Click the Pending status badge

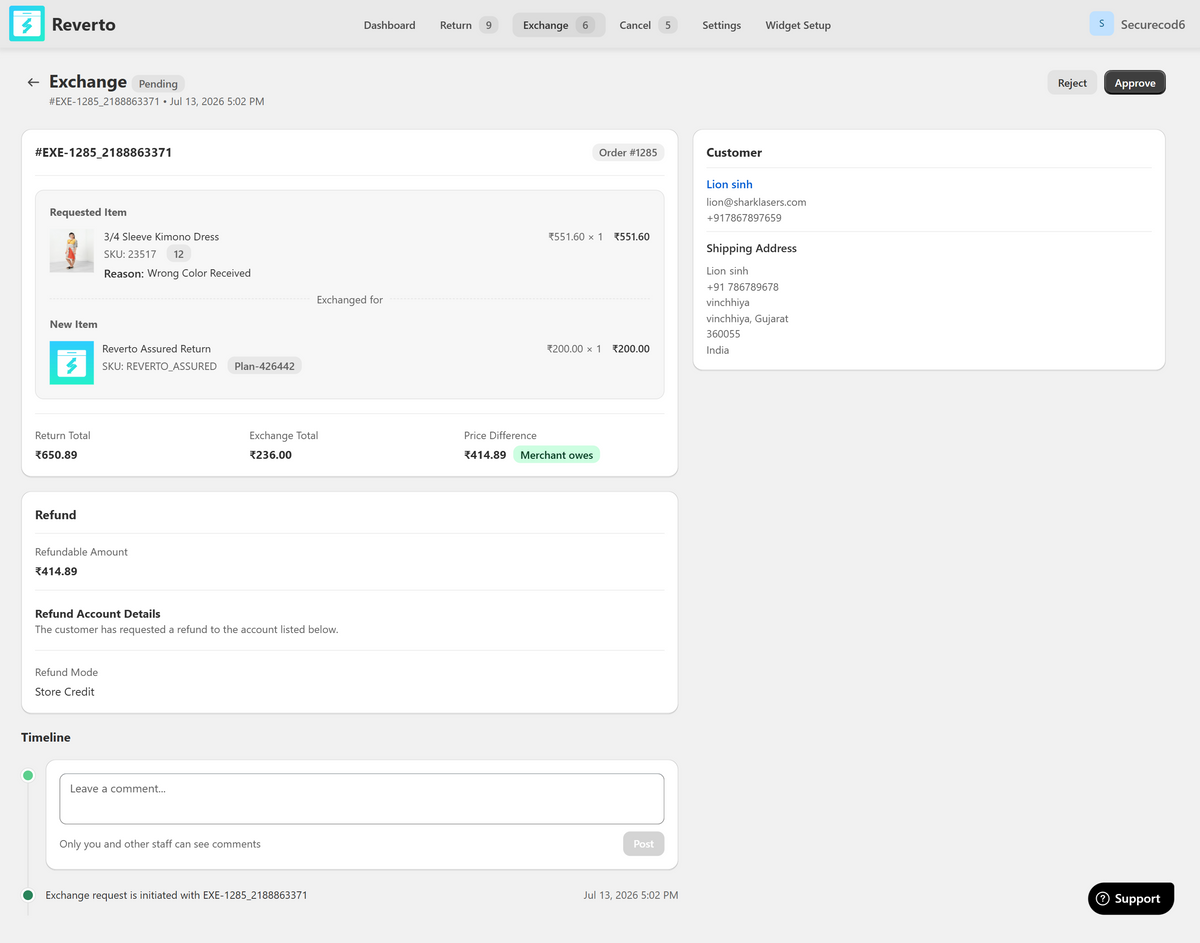coord(158,84)
